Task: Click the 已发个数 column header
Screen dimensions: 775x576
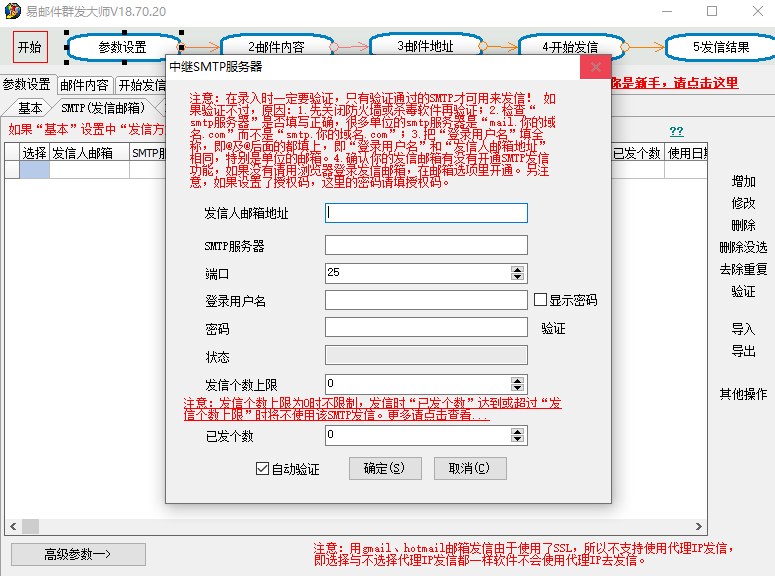Action: [x=638, y=153]
